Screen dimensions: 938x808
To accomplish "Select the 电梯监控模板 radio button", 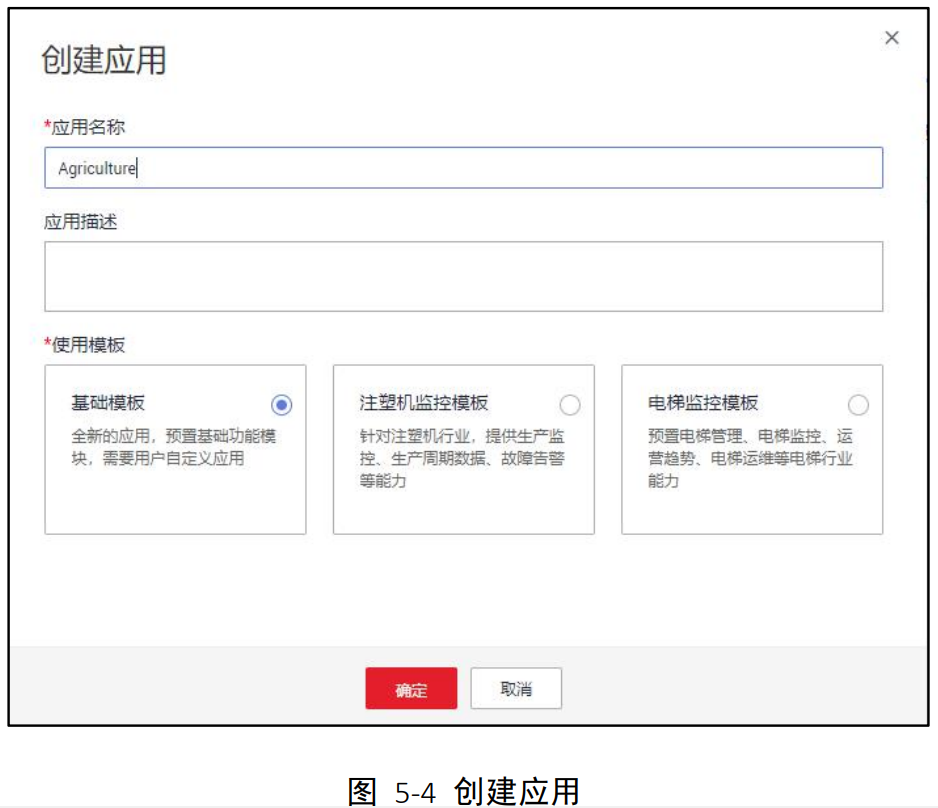I will (x=858, y=405).
